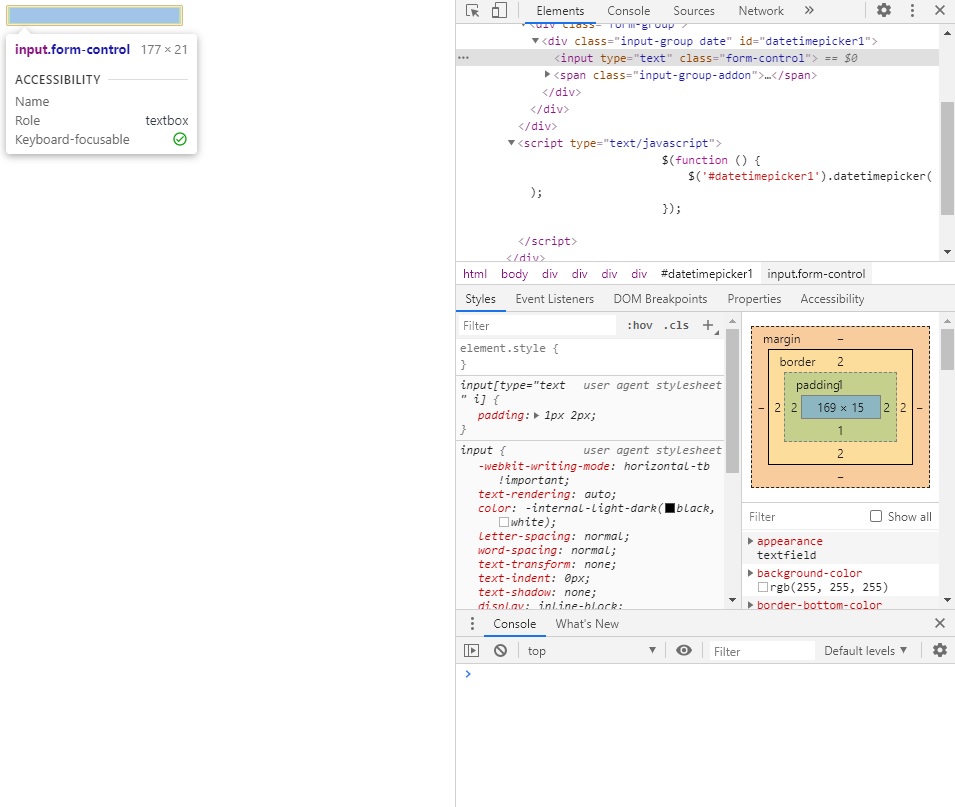
Task: Focus the console Filter field
Action: point(762,651)
